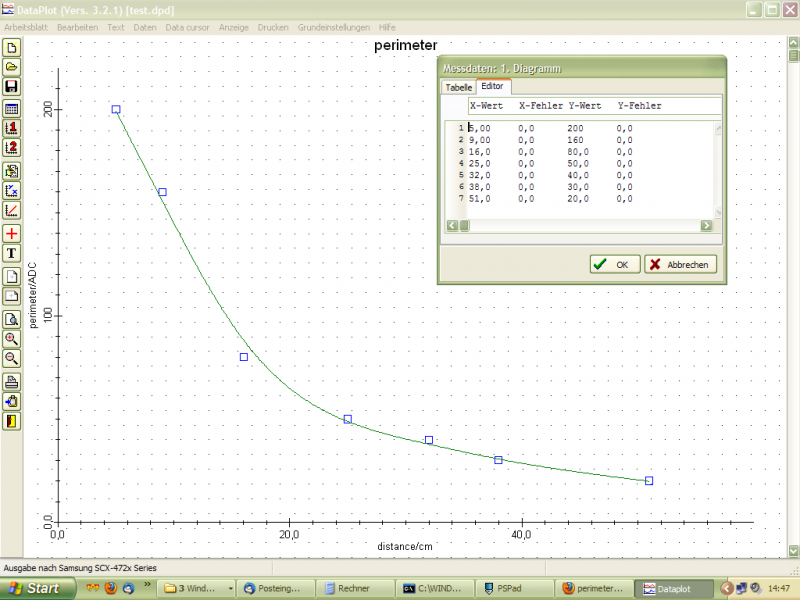
Task: Expand hidden system tray icons arrow
Action: pos(728,588)
